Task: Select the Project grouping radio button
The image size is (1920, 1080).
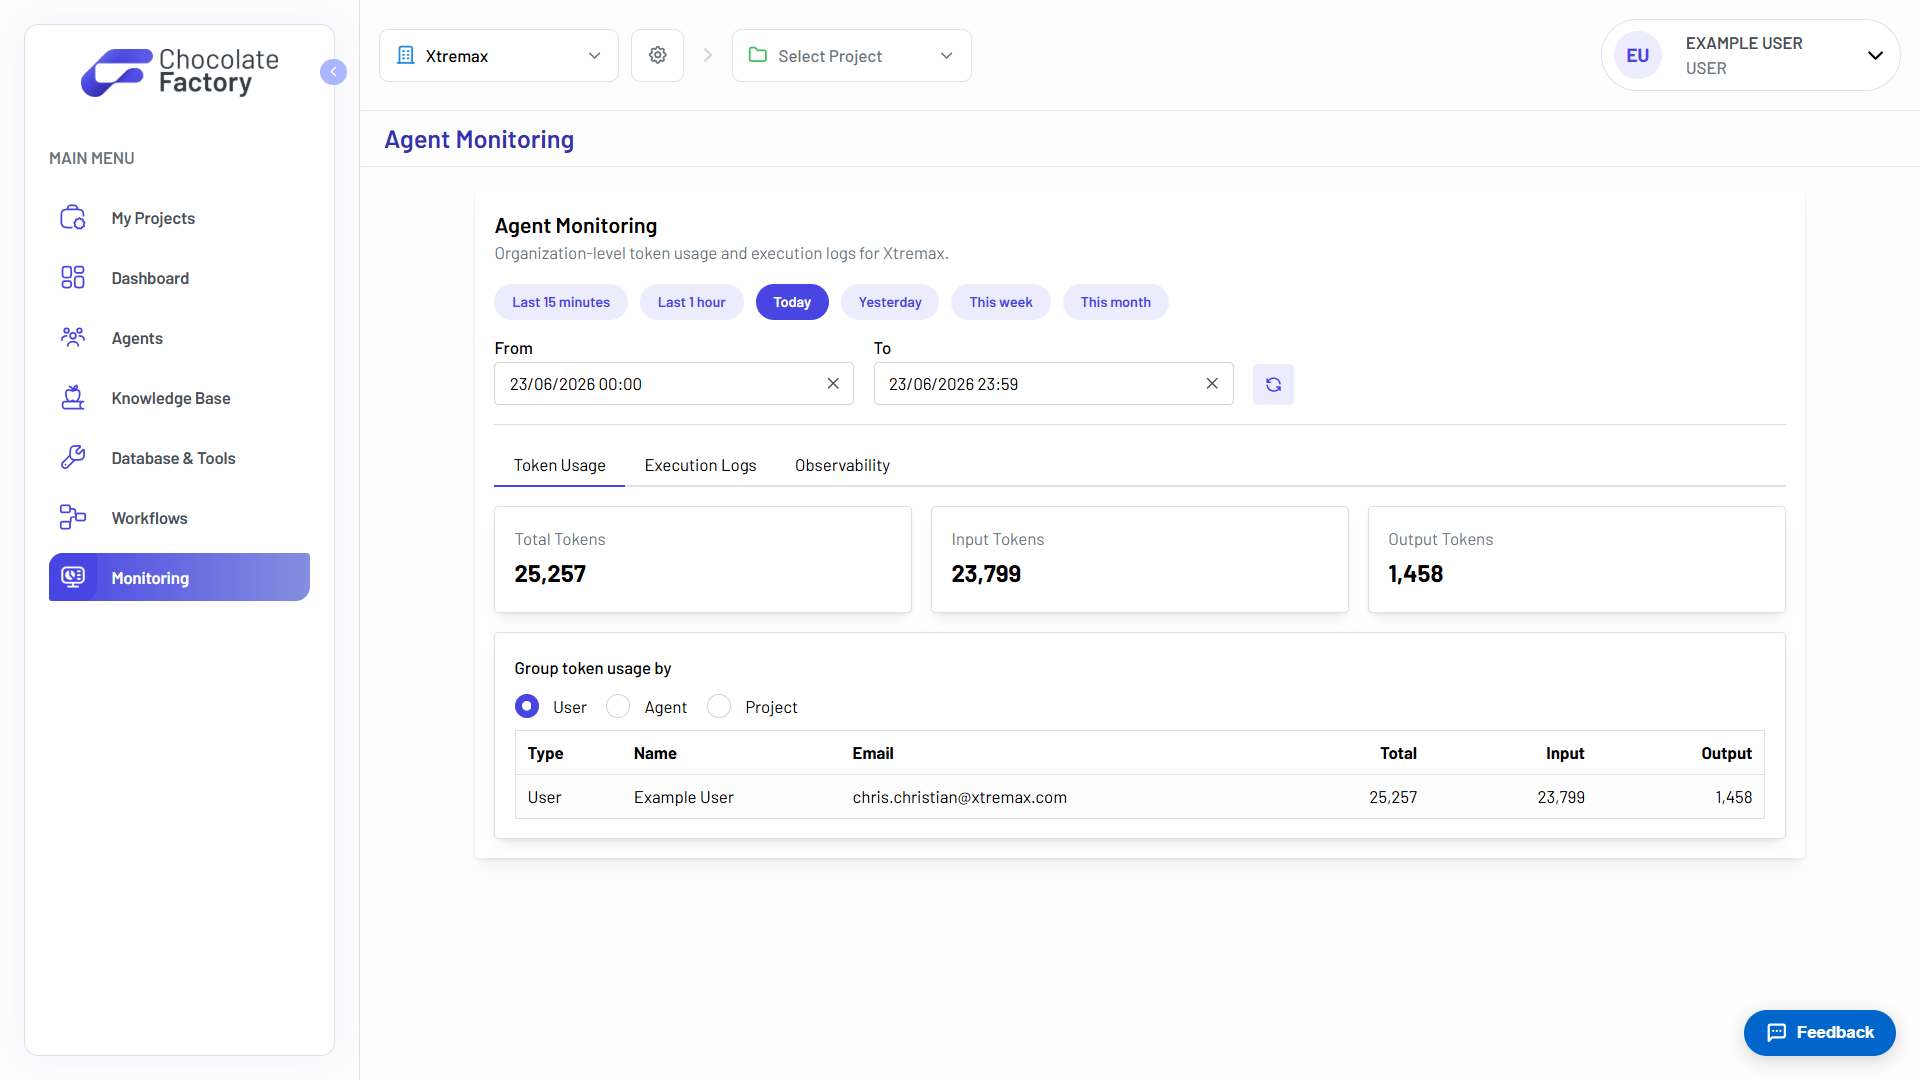Action: [x=719, y=707]
